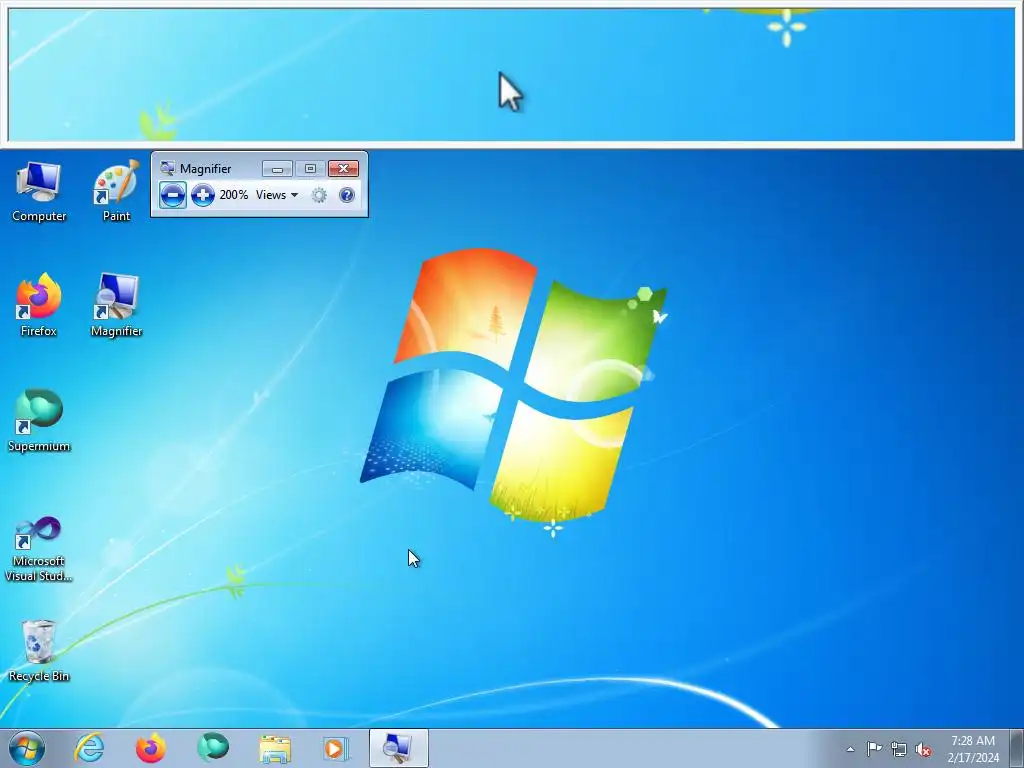Open Magnifier options gear icon

(319, 195)
